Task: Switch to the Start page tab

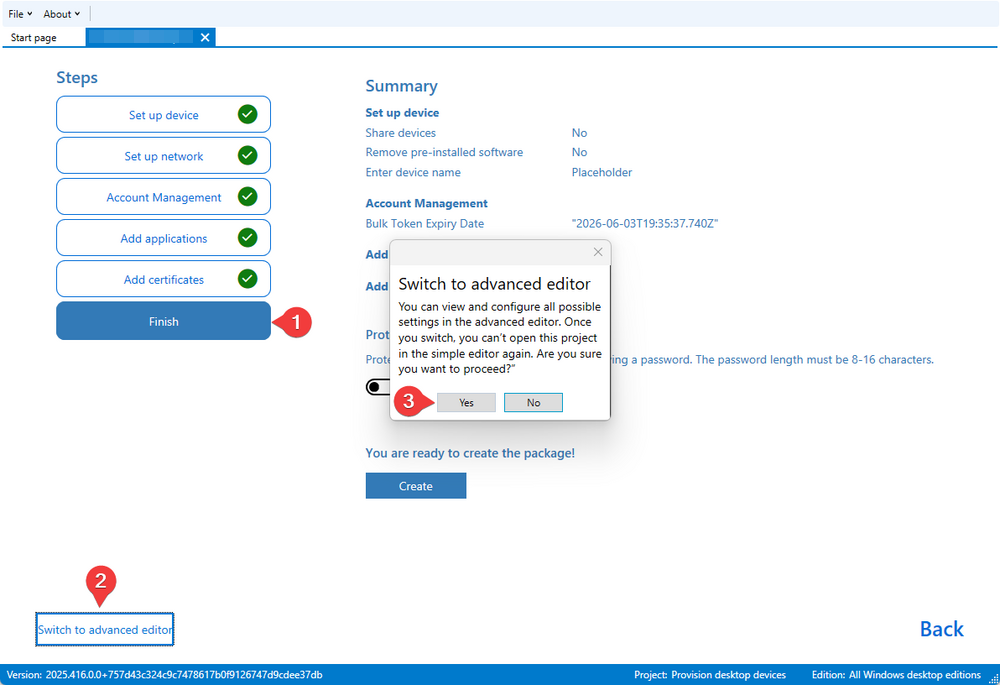Action: 34,38
